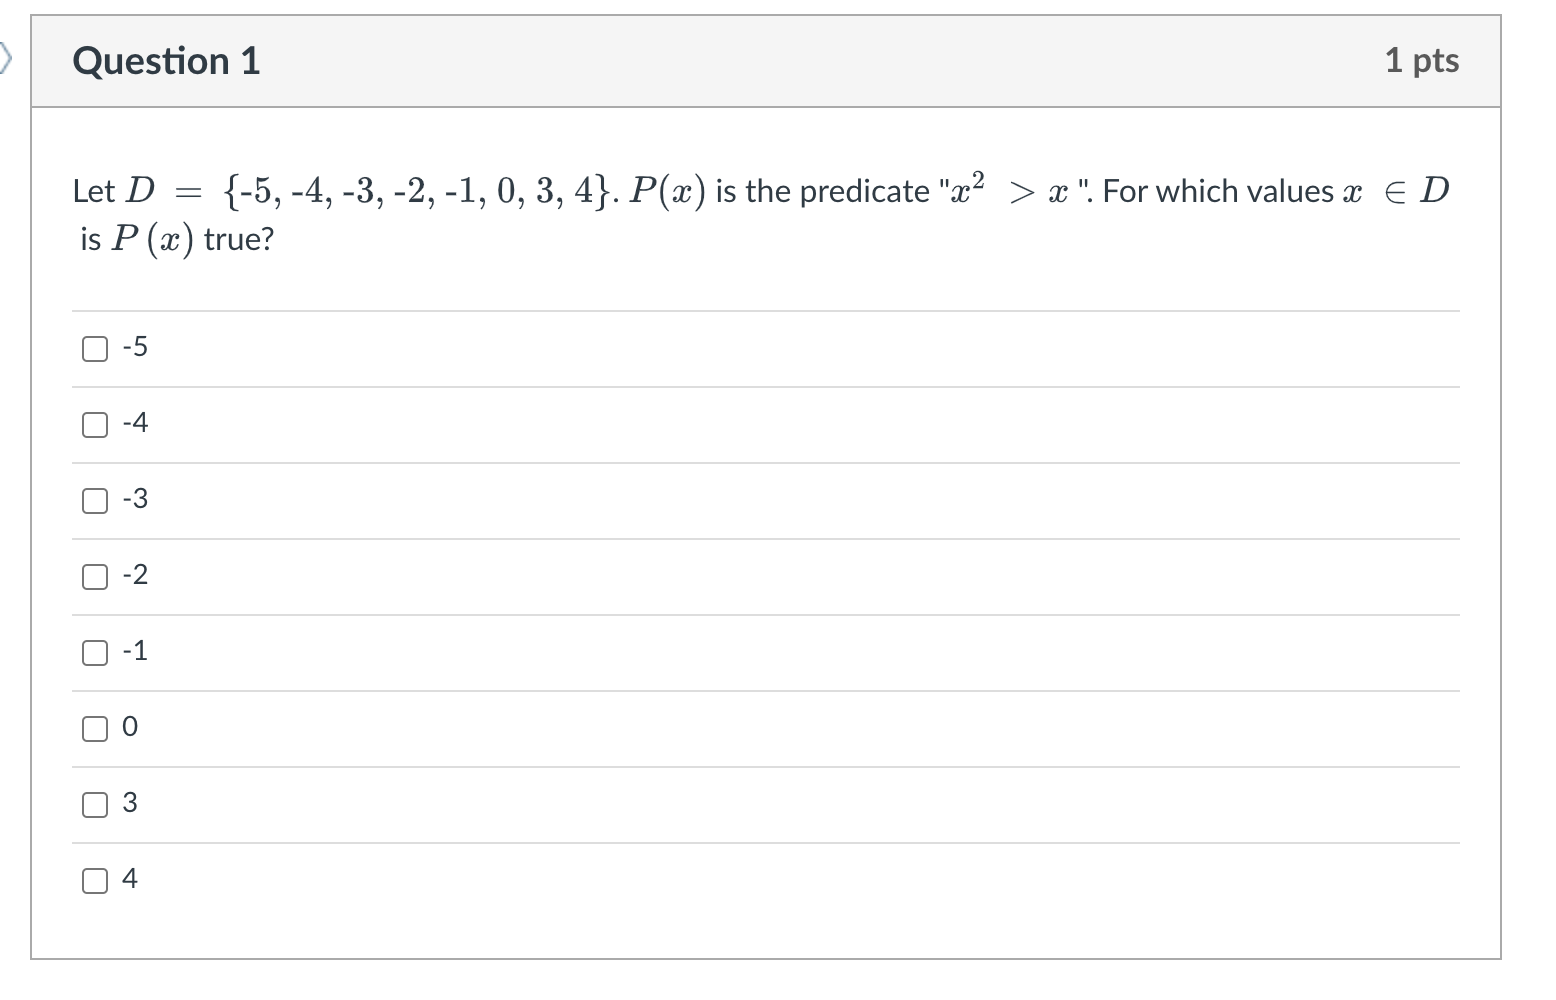Click the "-2" option label text
The width and height of the screenshot is (1556, 1000).
coord(135,575)
